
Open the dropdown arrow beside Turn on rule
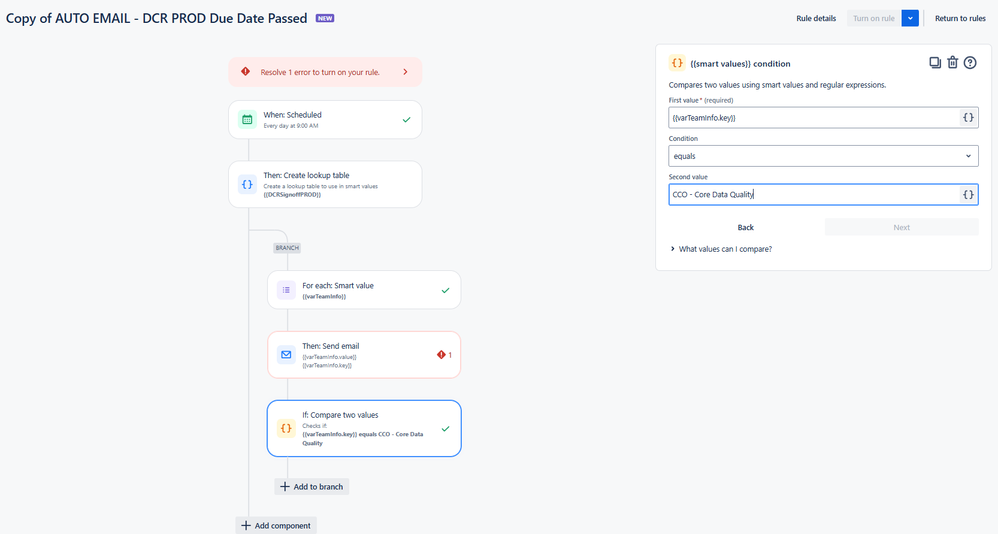pyautogui.click(x=910, y=18)
